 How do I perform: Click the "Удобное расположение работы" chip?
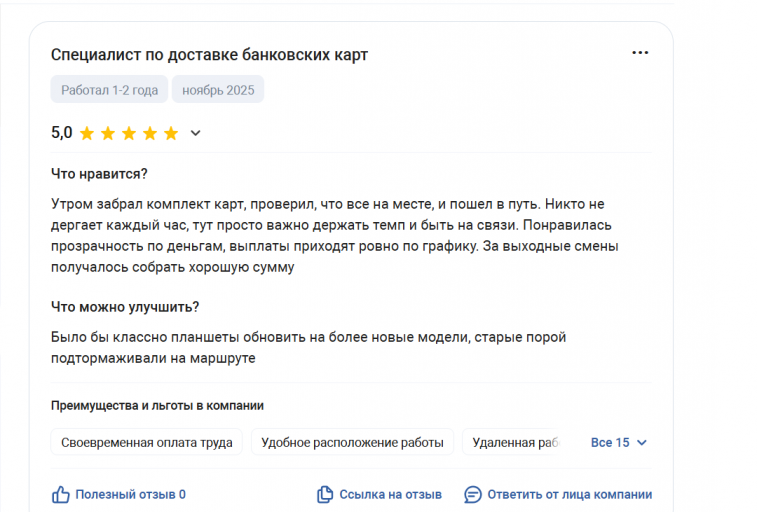click(352, 442)
